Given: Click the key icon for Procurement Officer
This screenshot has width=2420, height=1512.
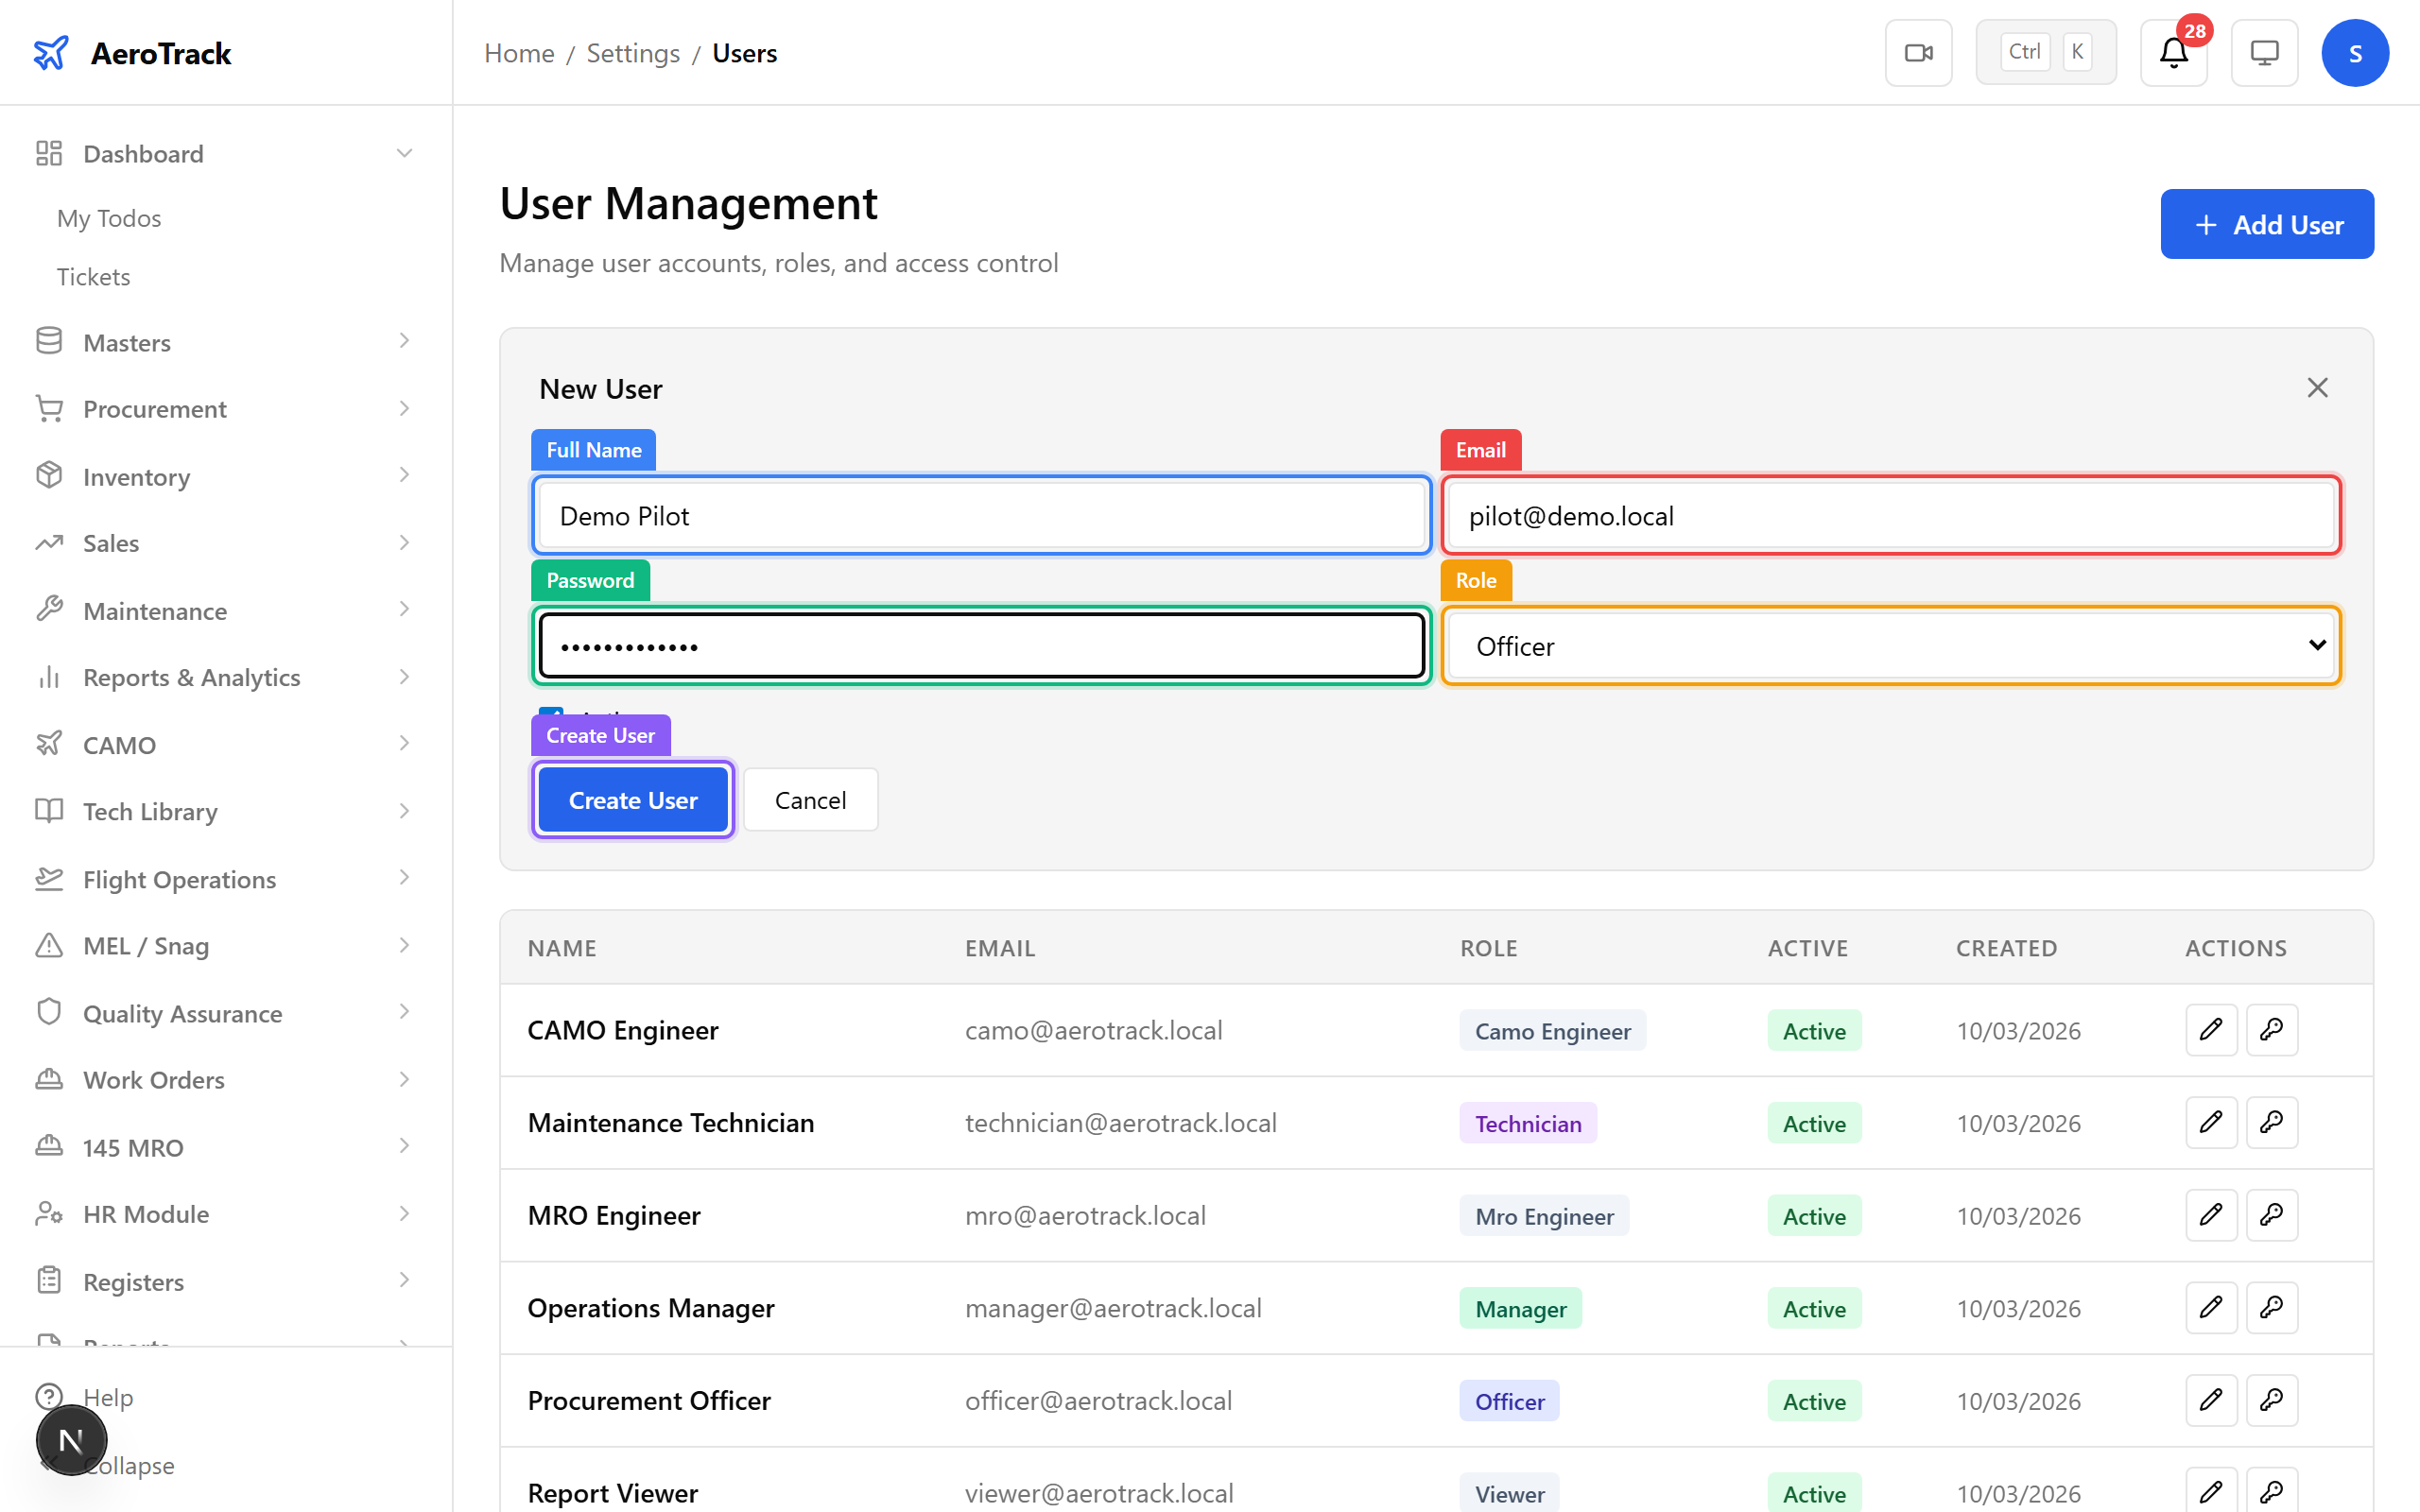Looking at the screenshot, I should click(2271, 1400).
